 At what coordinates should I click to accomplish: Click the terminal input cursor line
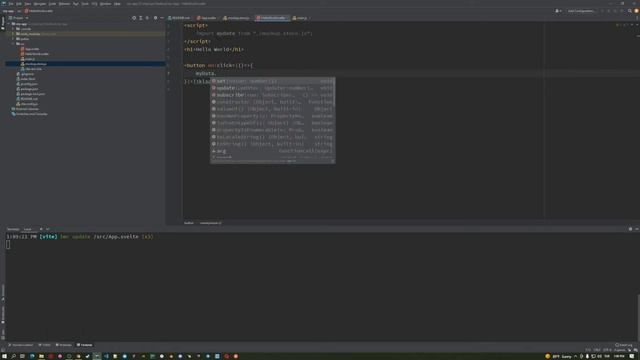coord(8,244)
